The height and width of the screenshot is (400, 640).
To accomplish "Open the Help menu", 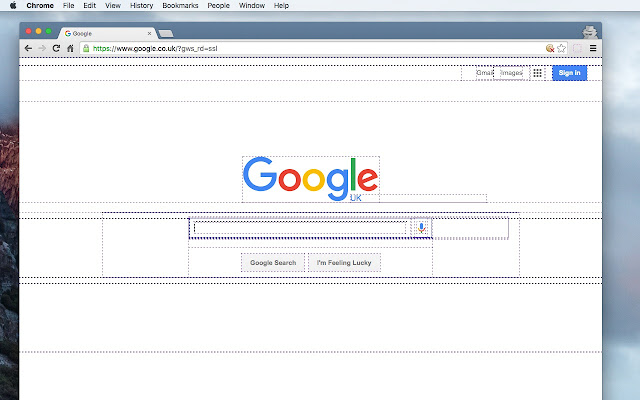I will (x=281, y=5).
